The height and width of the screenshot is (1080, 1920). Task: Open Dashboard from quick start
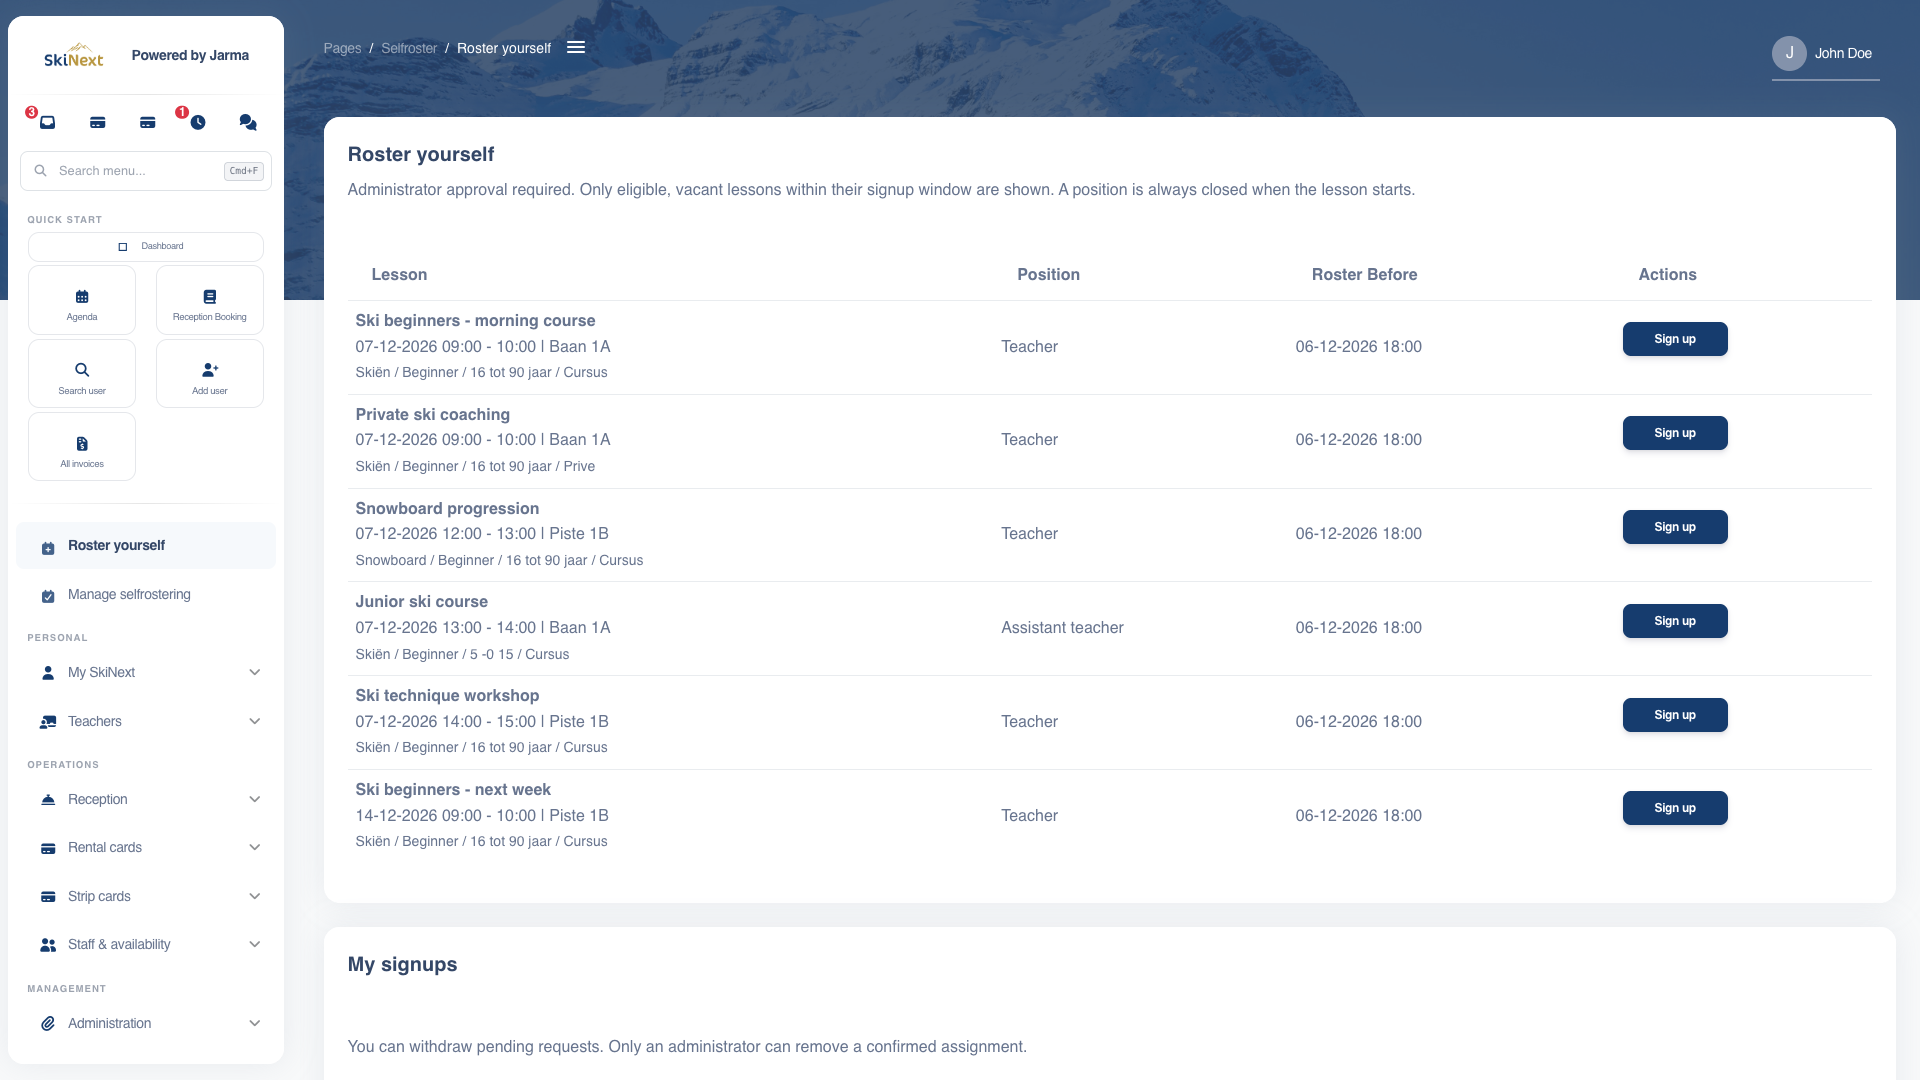(146, 246)
